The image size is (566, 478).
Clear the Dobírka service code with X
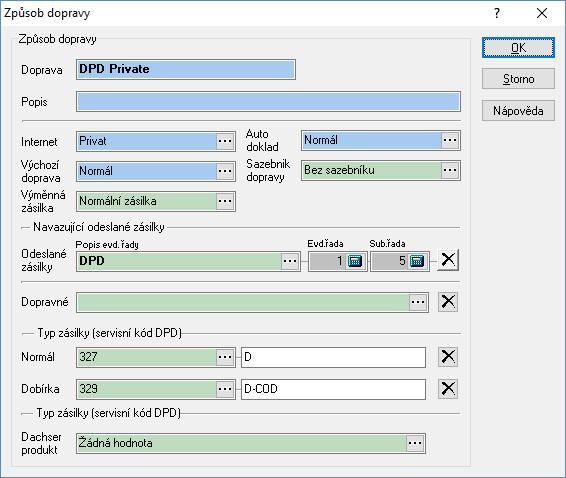click(x=448, y=389)
